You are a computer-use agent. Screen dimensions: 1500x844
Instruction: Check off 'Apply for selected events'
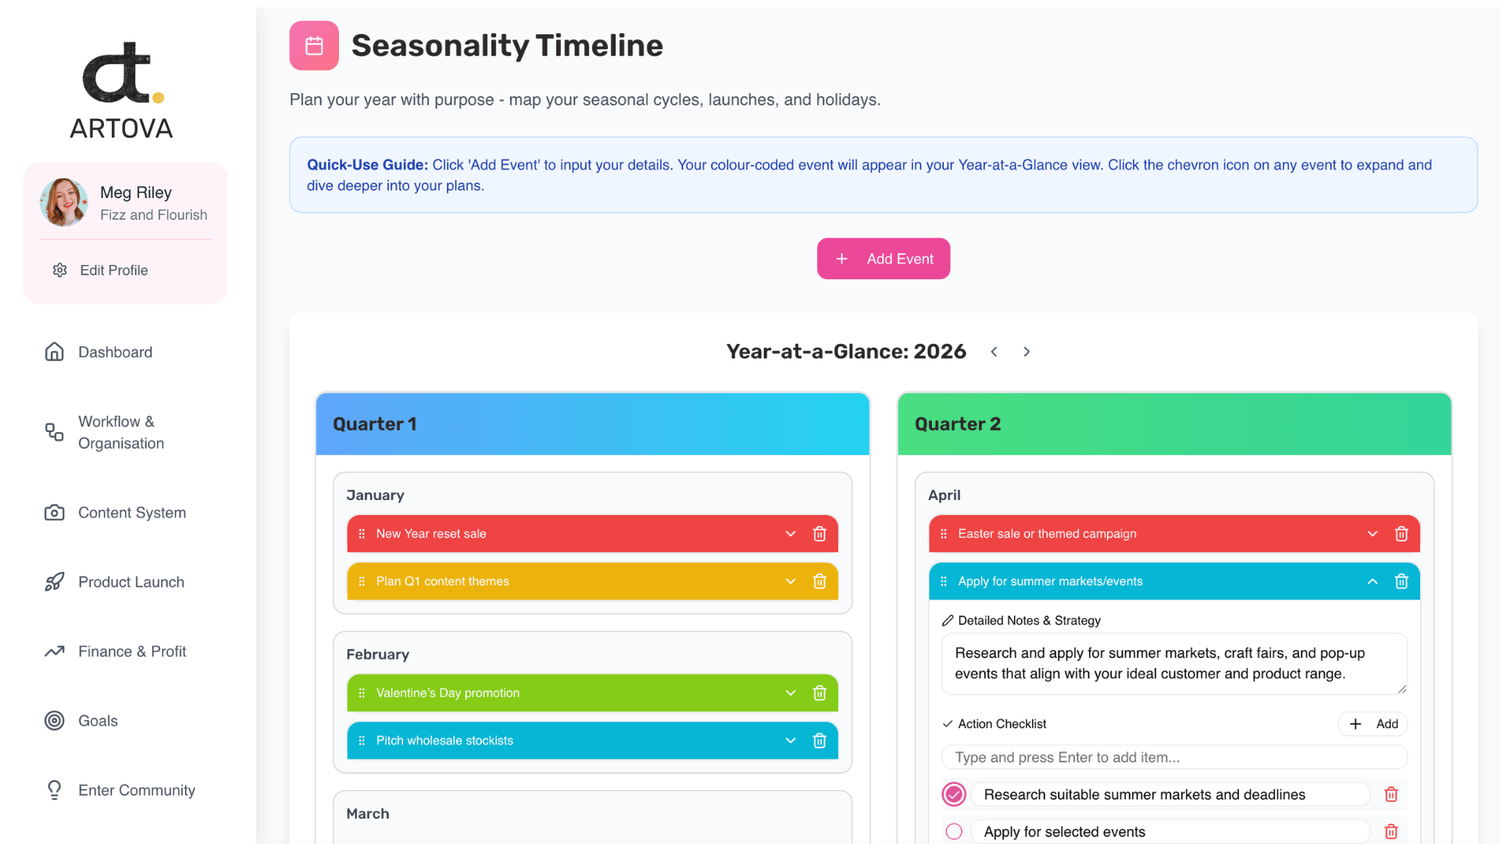tap(954, 832)
